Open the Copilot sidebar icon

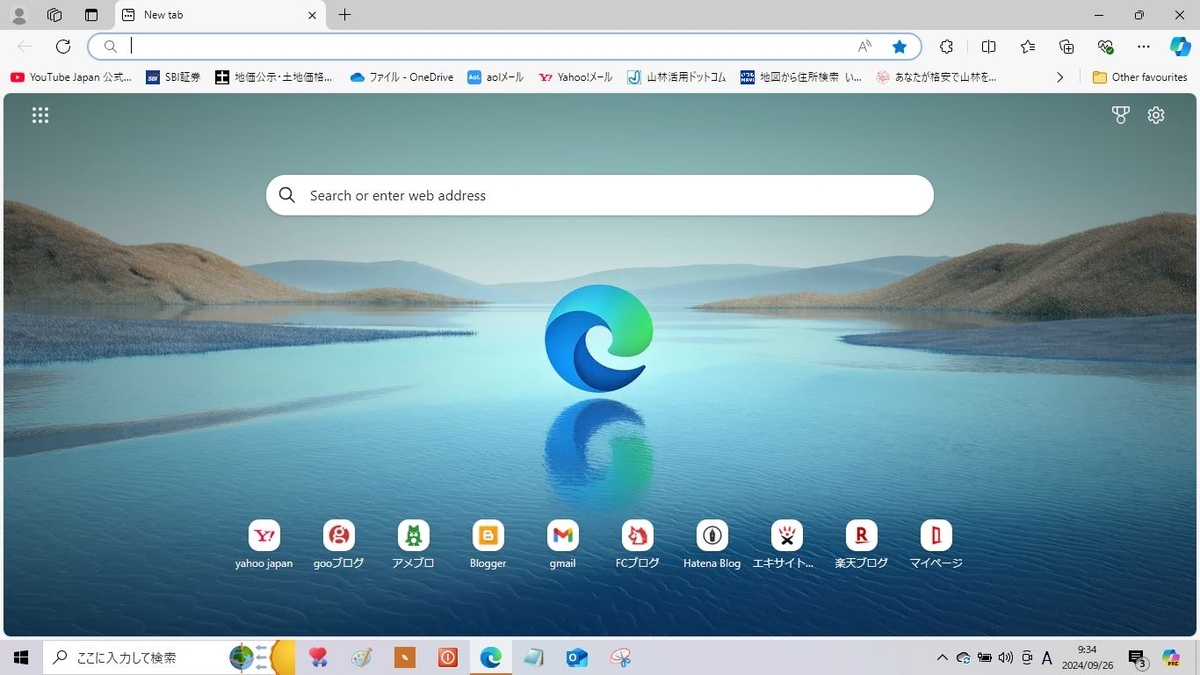(1180, 46)
